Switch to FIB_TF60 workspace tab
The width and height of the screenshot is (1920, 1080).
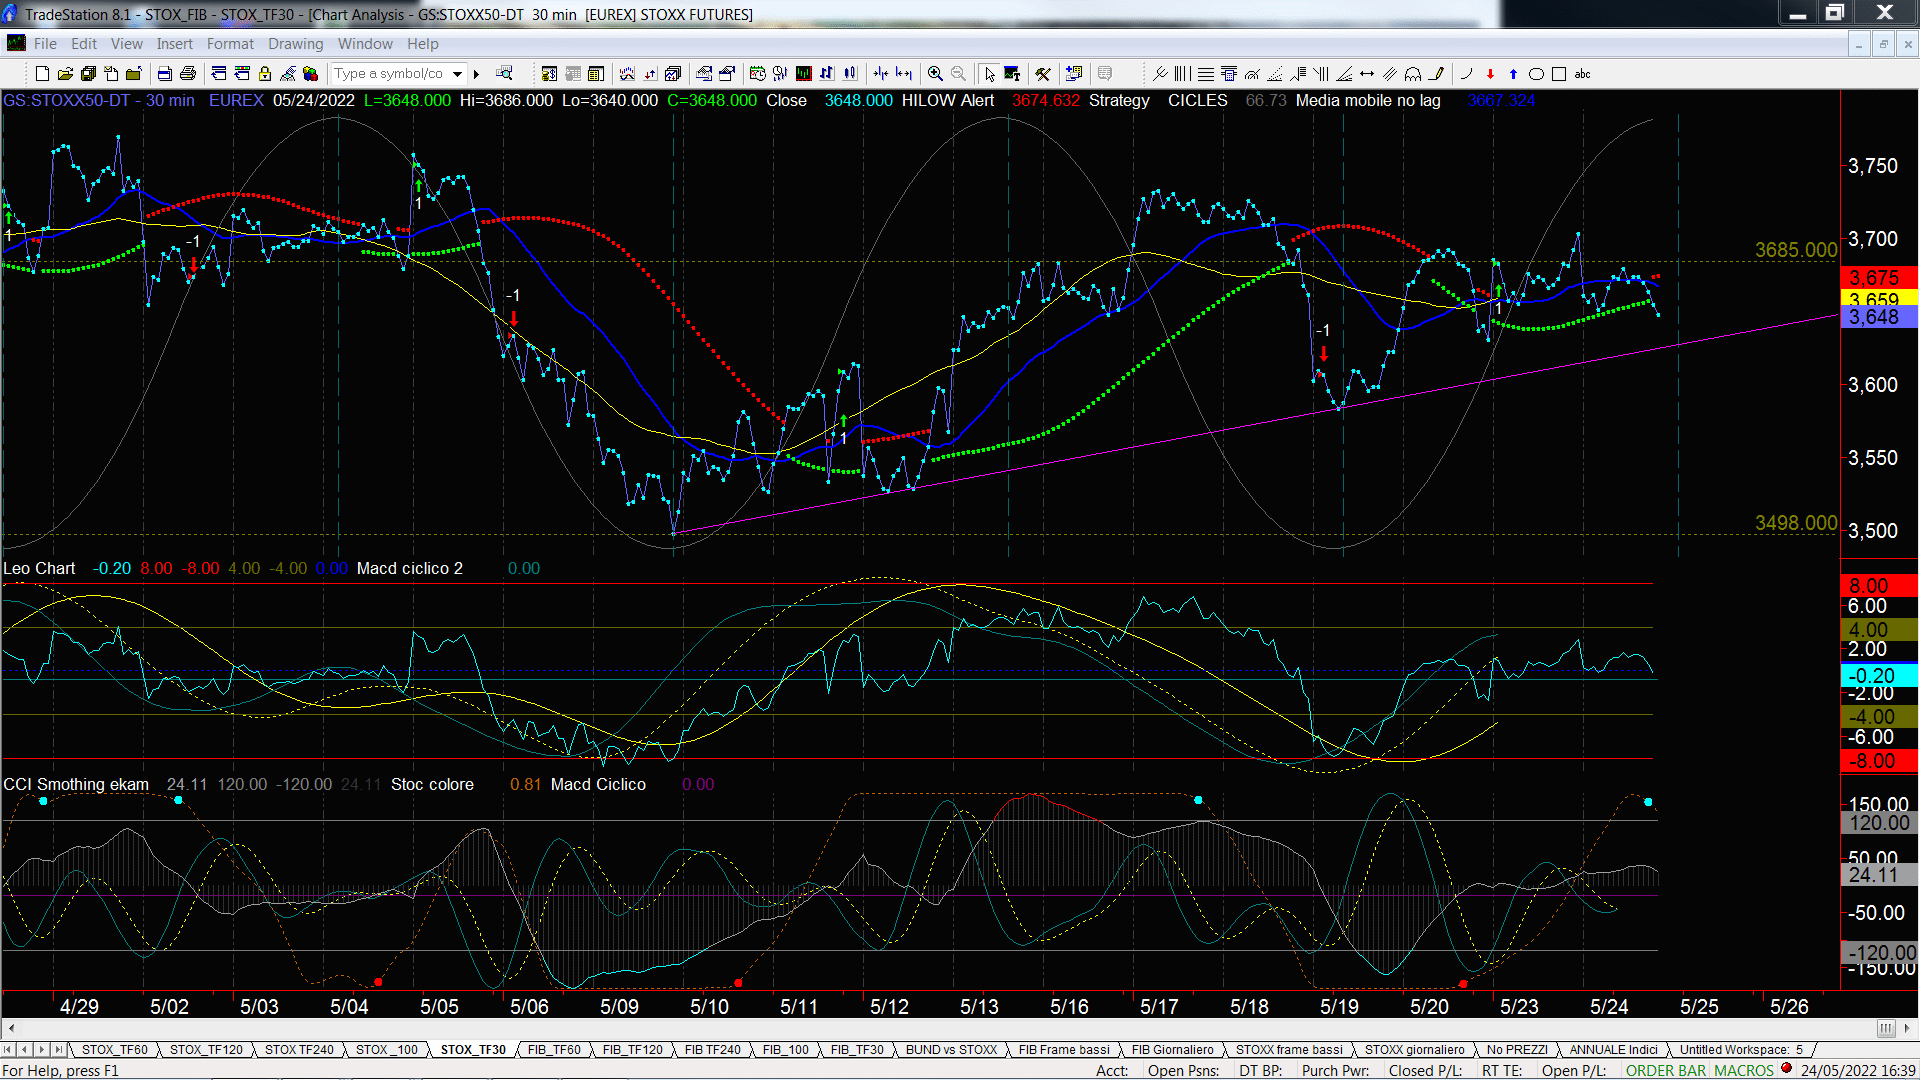point(554,1050)
